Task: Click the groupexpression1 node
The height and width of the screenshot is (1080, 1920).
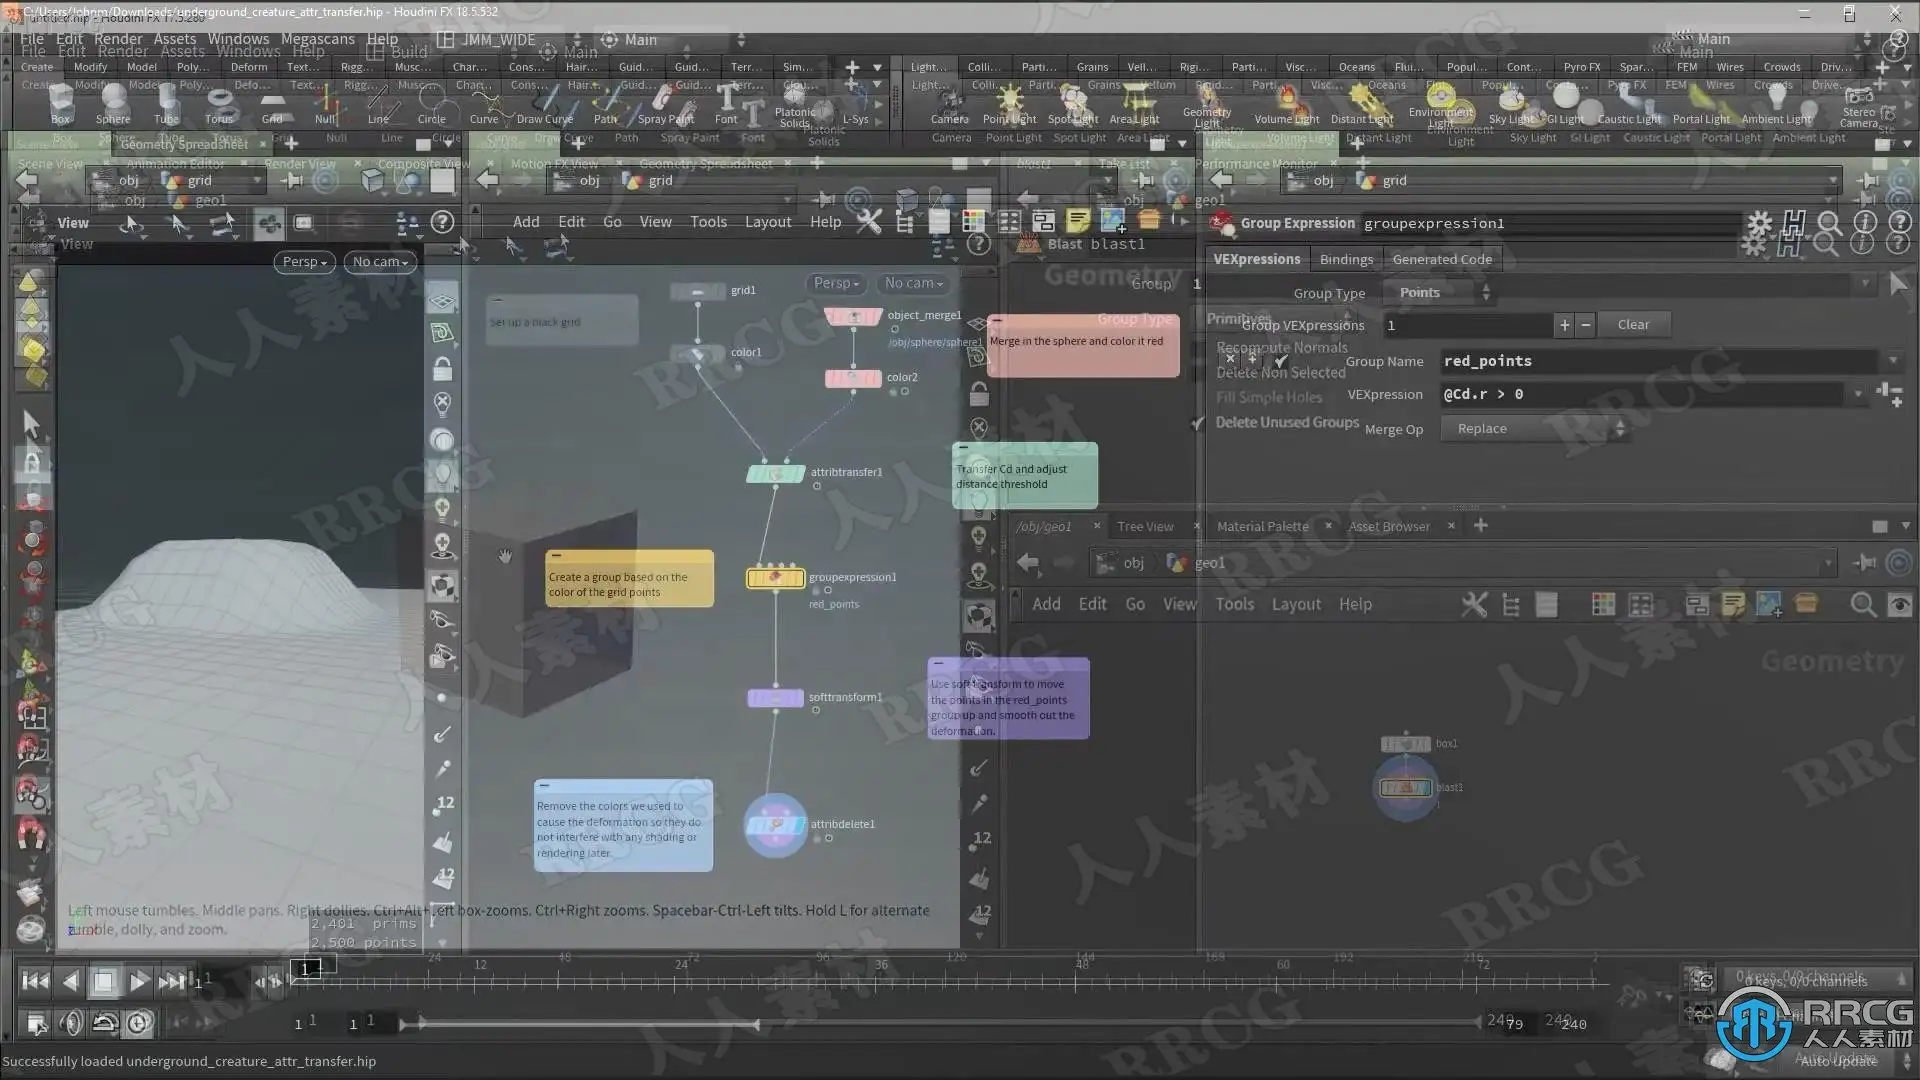Action: 775,578
